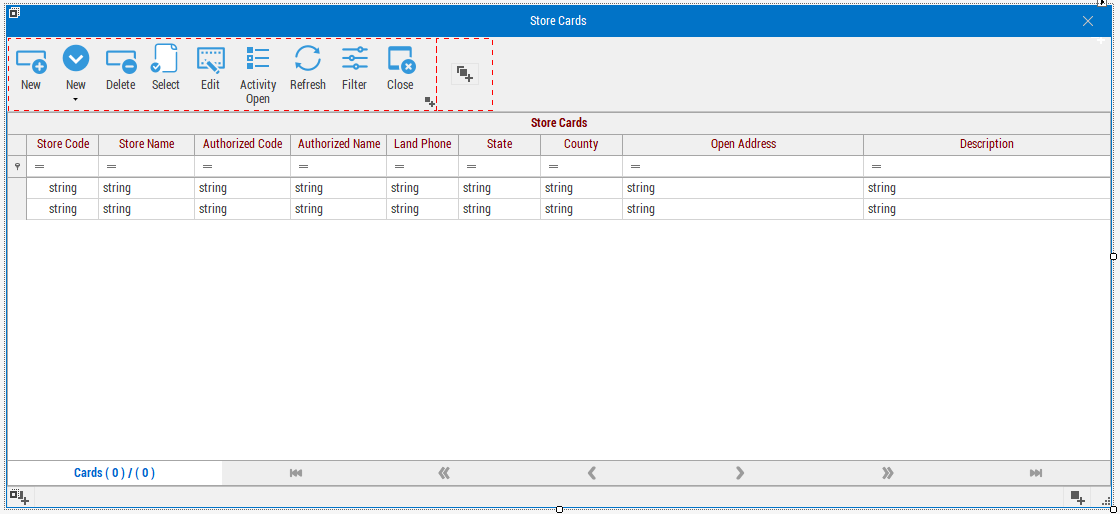
Task: Go to the first page of cards
Action: (296, 473)
